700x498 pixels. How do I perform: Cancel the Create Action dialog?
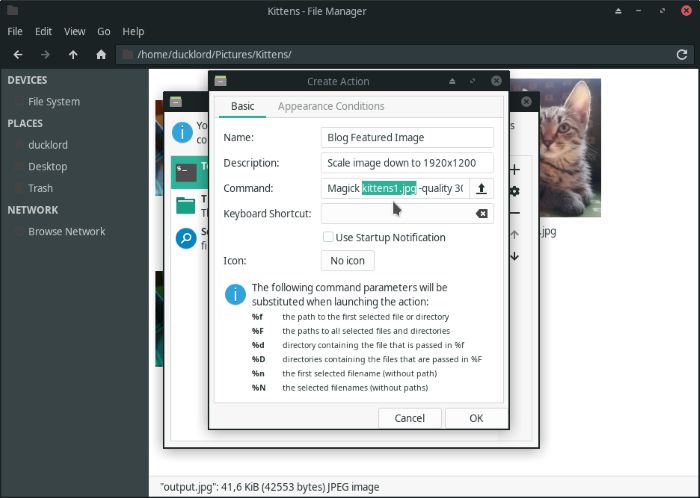(x=410, y=418)
